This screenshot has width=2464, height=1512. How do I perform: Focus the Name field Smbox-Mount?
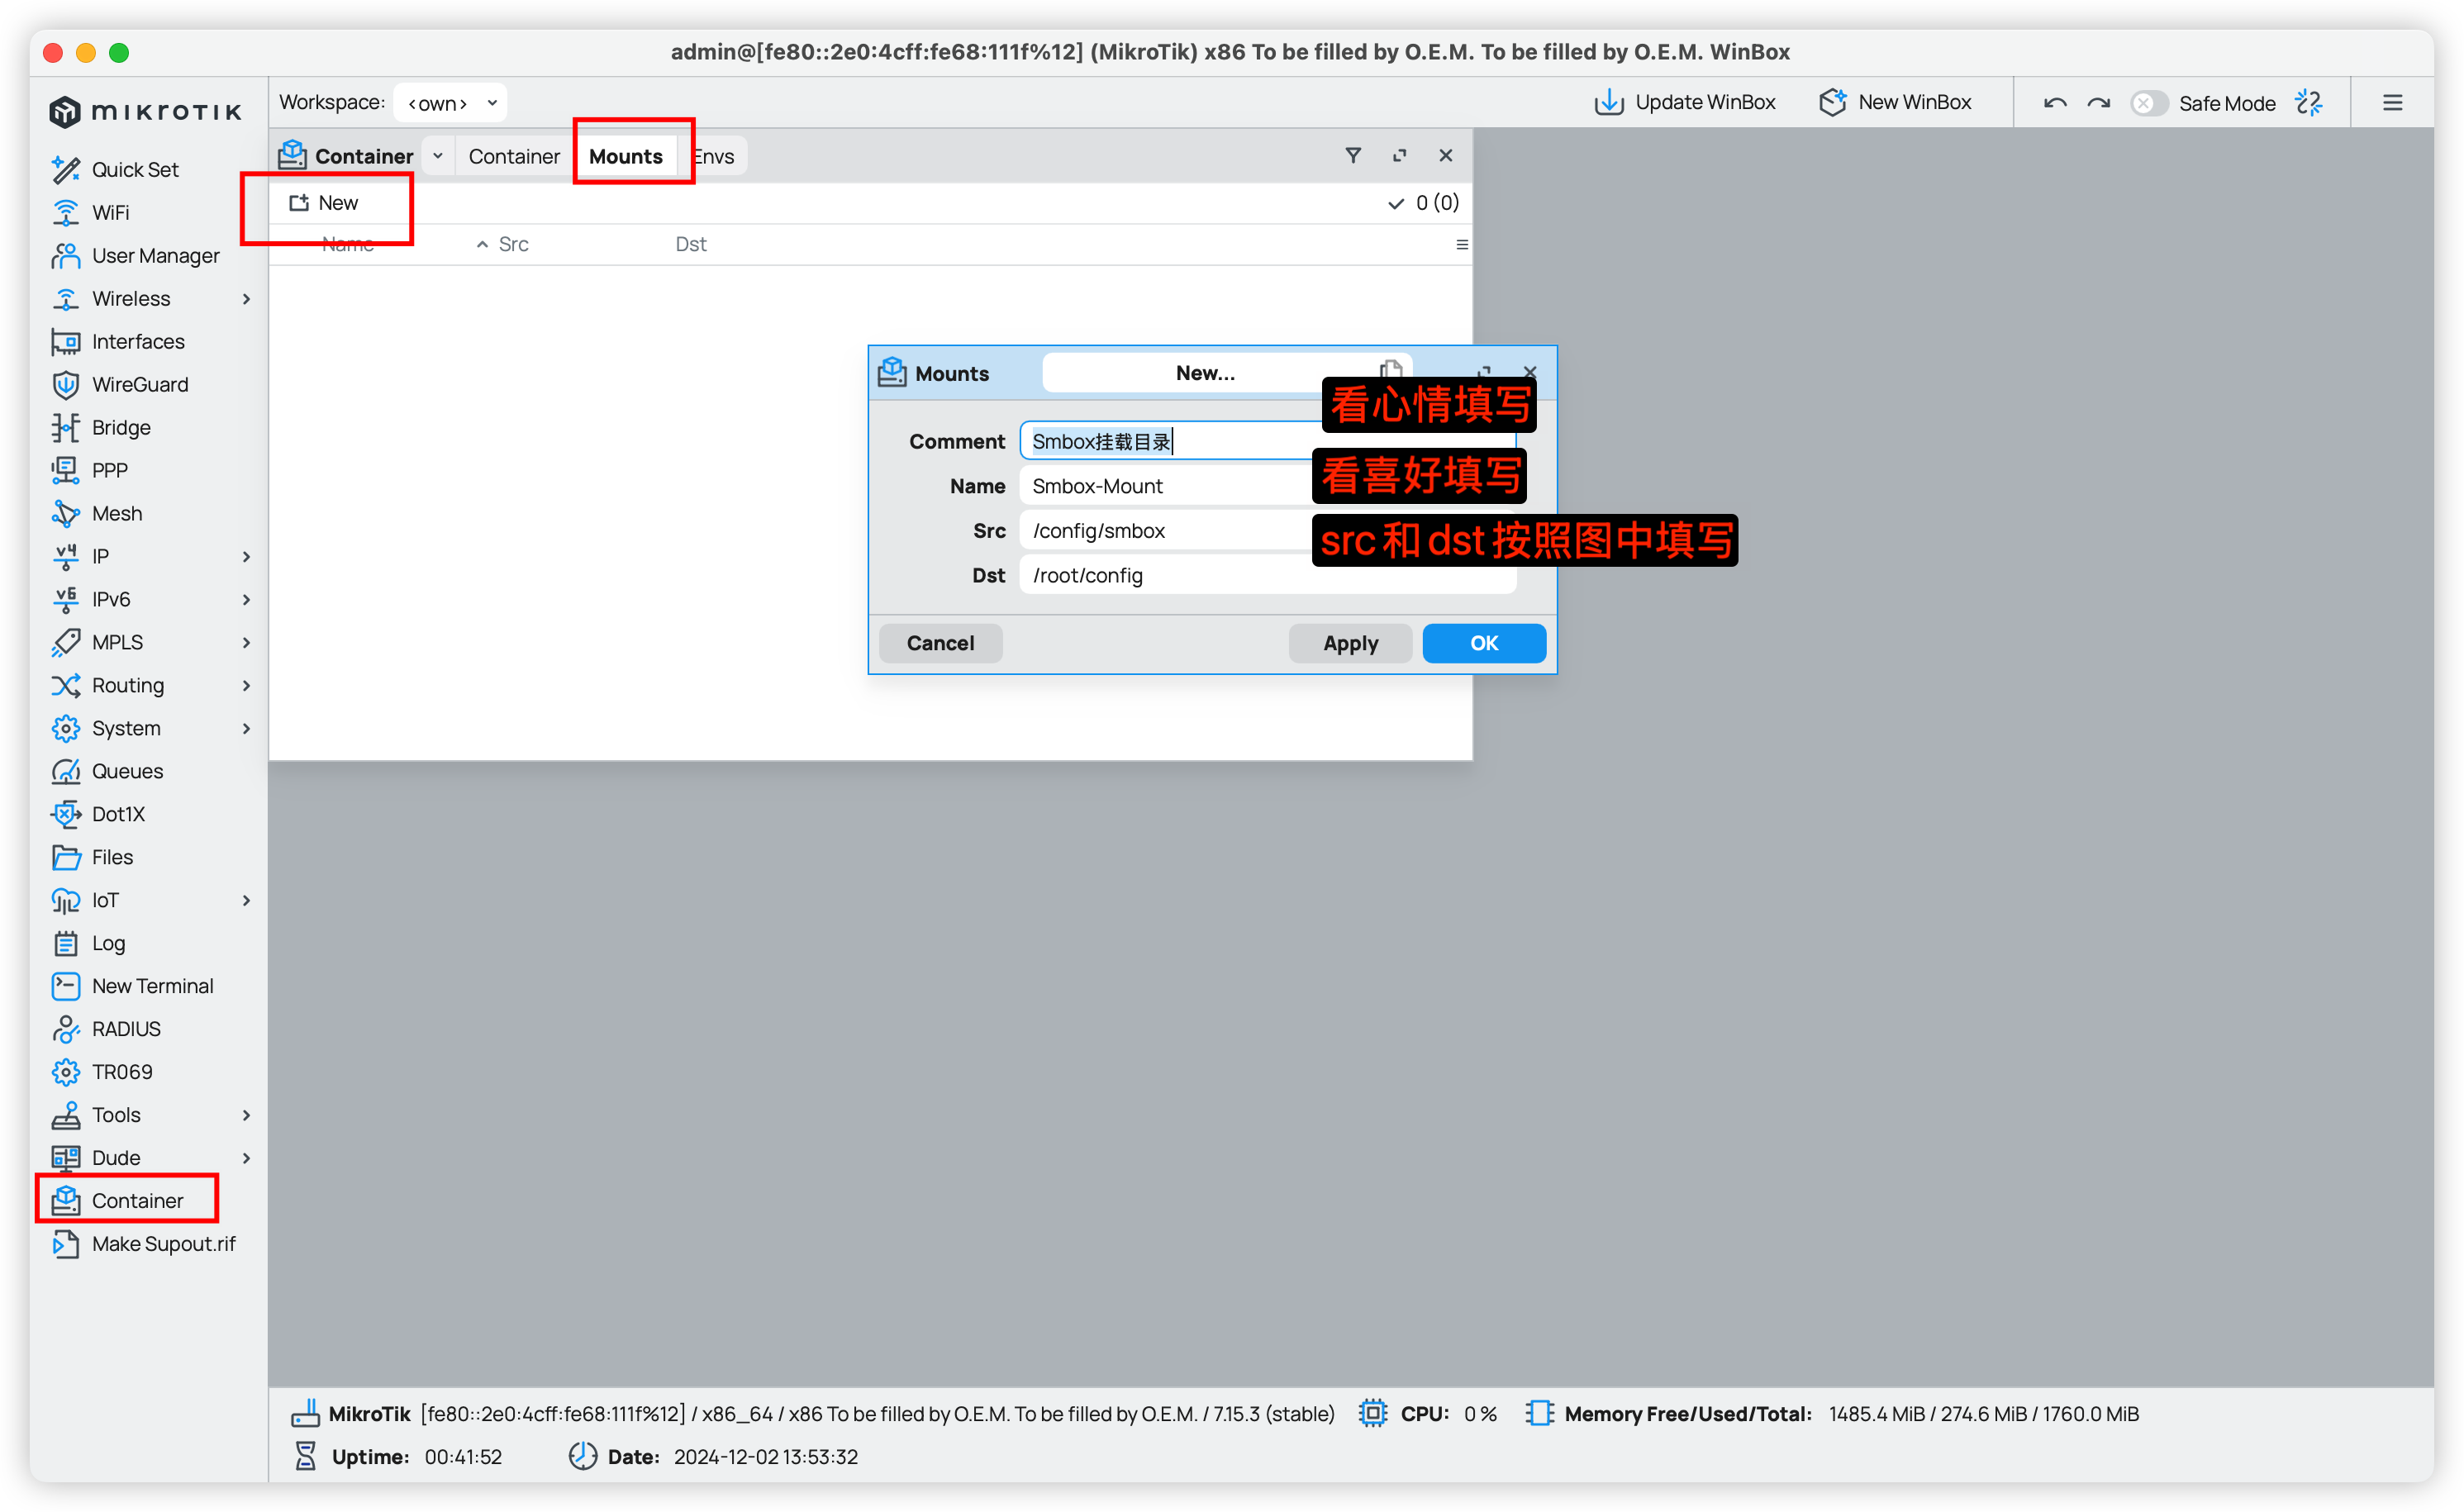click(1268, 486)
